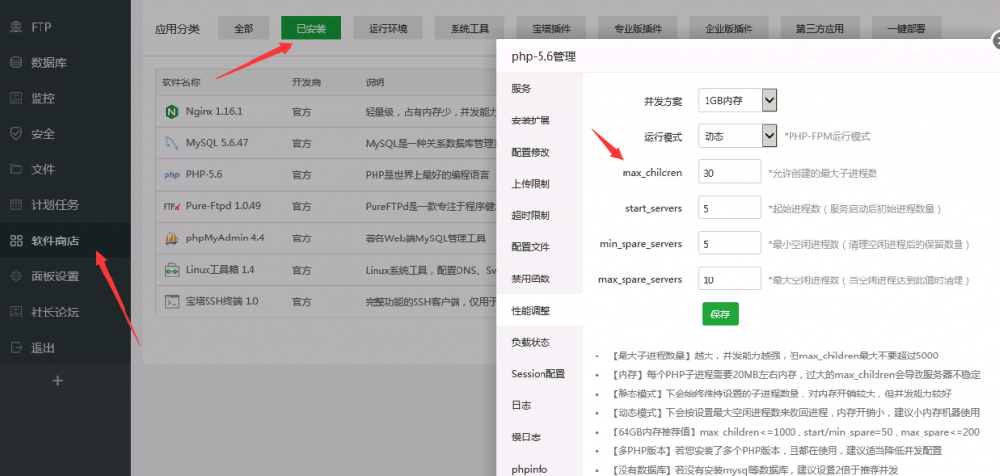Image resolution: width=1000 pixels, height=476 pixels.
Task: Open the 服务 tab in php manager
Action: (540, 89)
